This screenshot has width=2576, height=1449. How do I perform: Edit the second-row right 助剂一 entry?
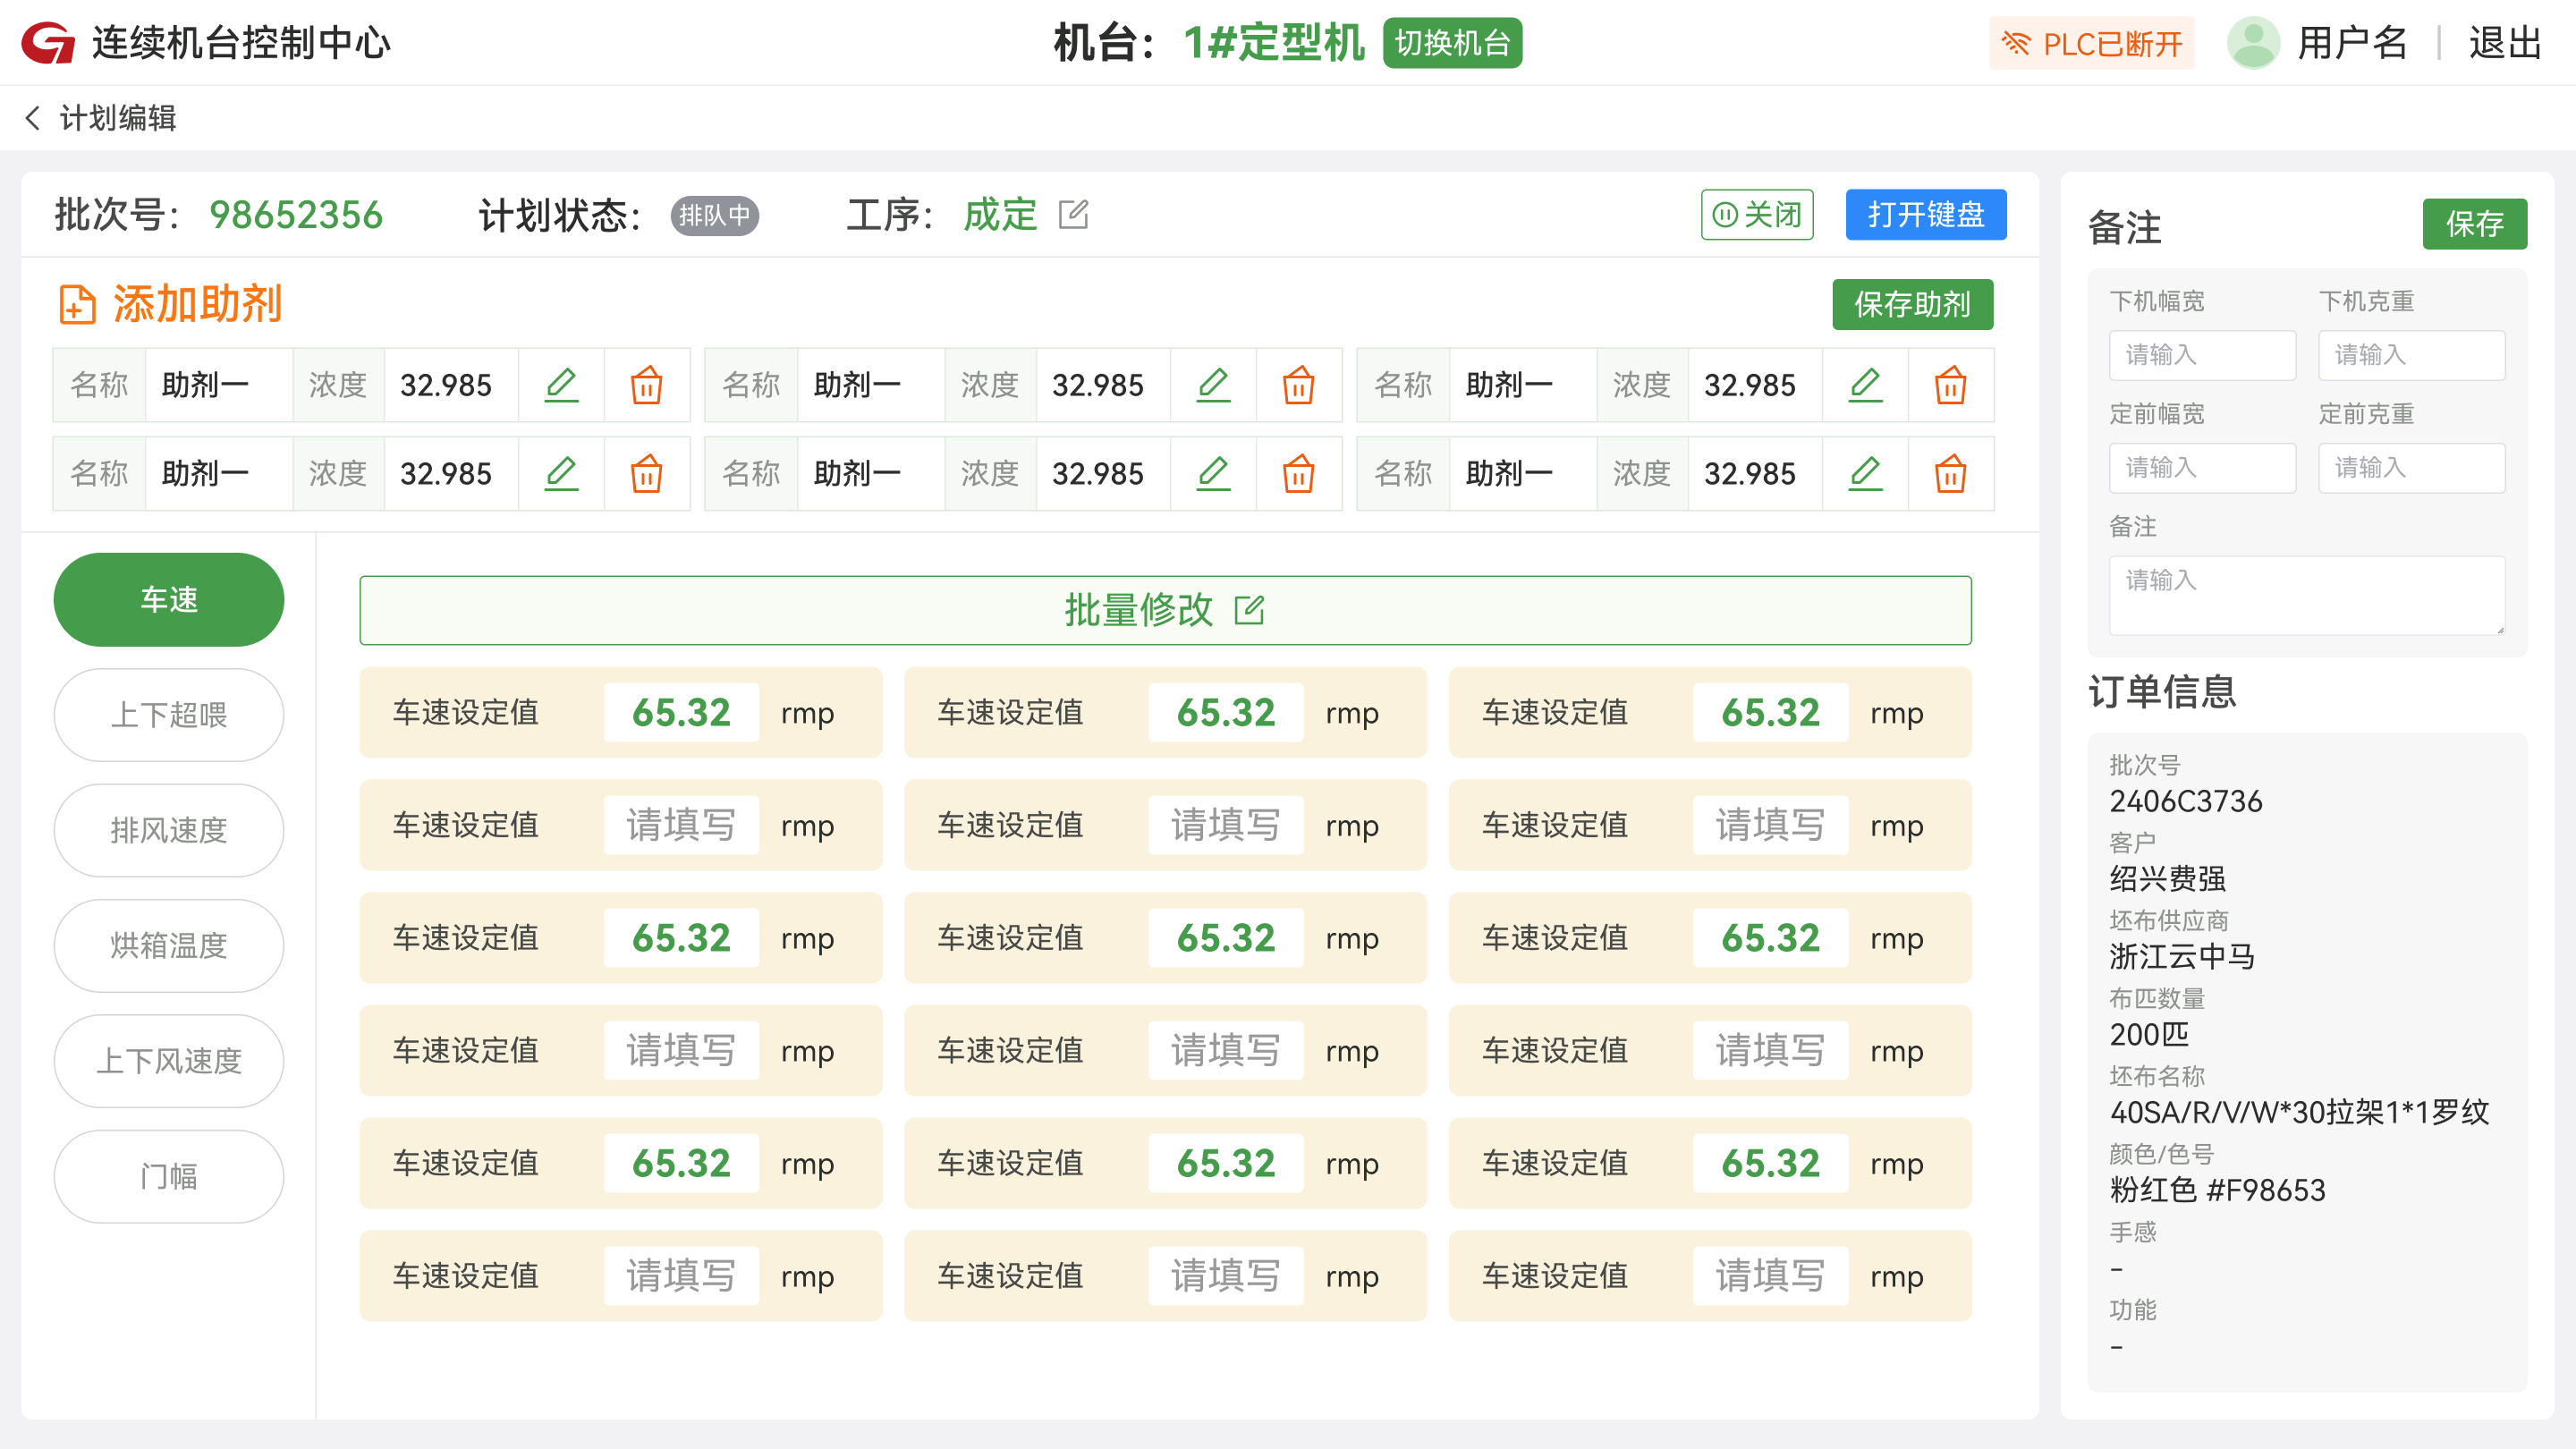tap(1865, 473)
